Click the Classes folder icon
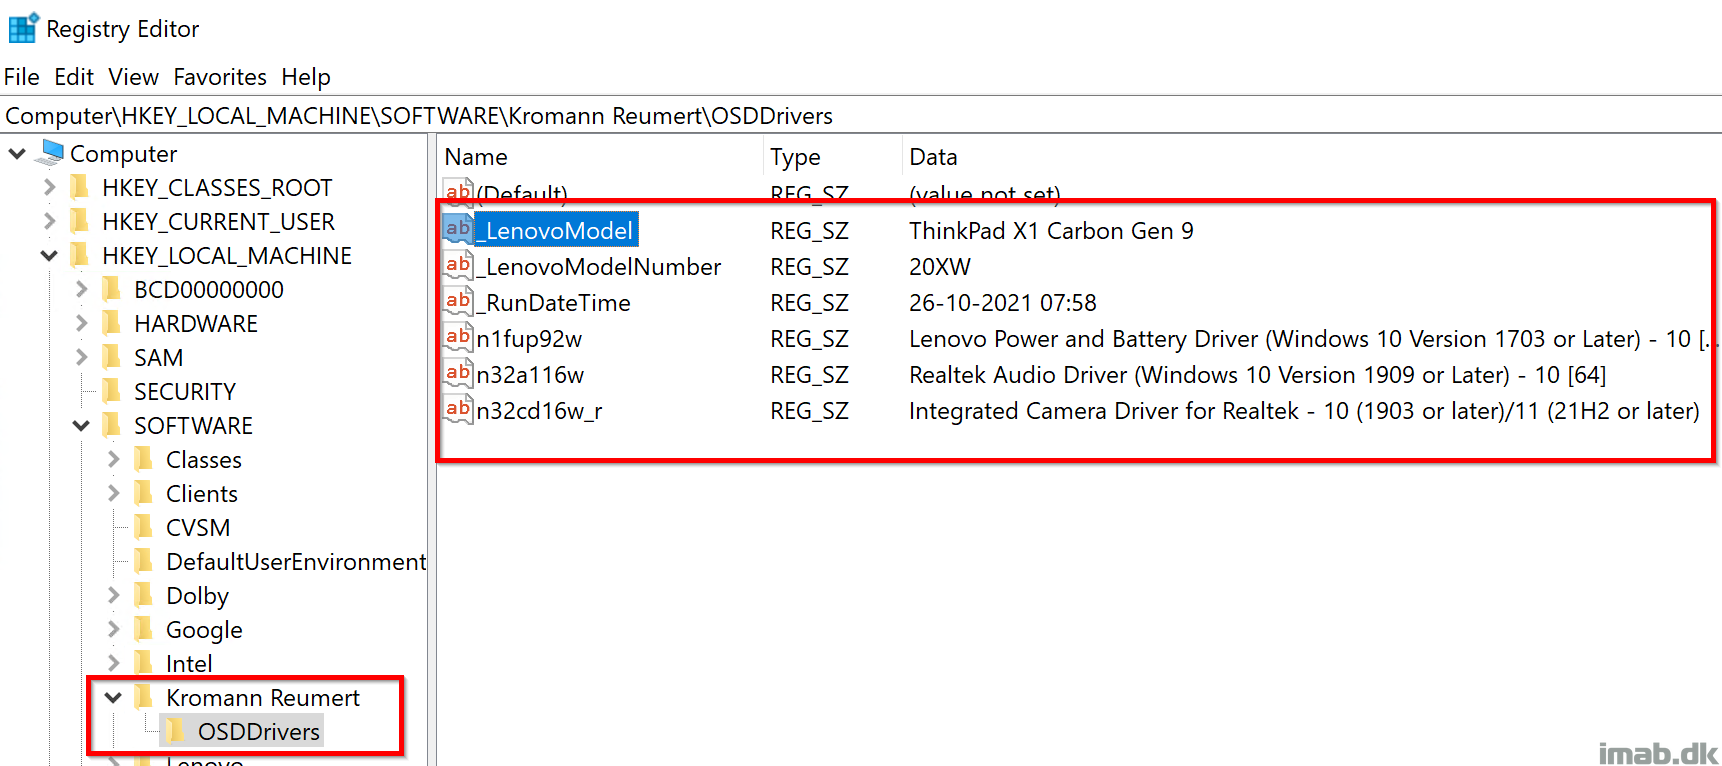This screenshot has width=1722, height=766. tap(144, 459)
